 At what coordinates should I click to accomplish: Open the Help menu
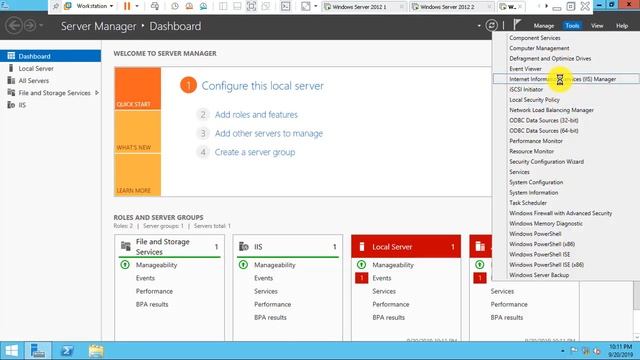pyautogui.click(x=622, y=26)
